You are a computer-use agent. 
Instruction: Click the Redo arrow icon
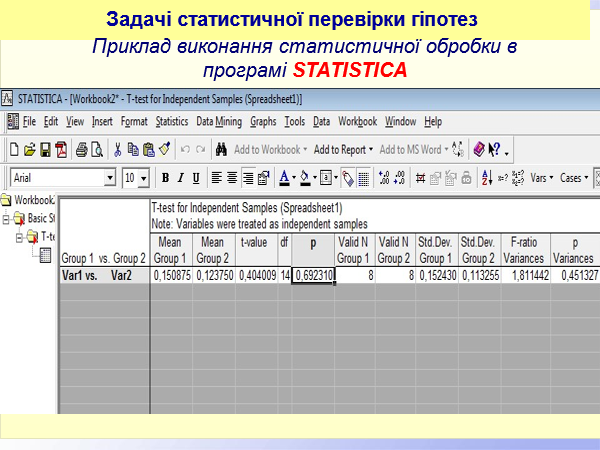coord(201,149)
